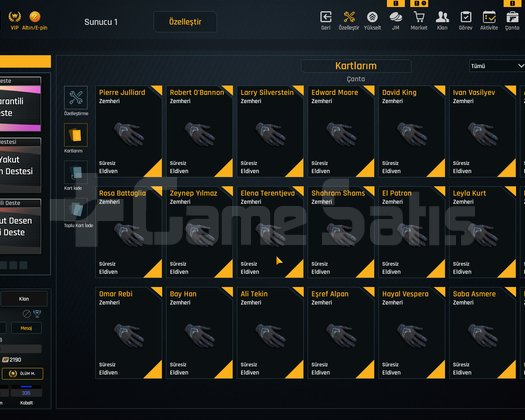
Task: Click the Mesaj button
Action: point(26,328)
